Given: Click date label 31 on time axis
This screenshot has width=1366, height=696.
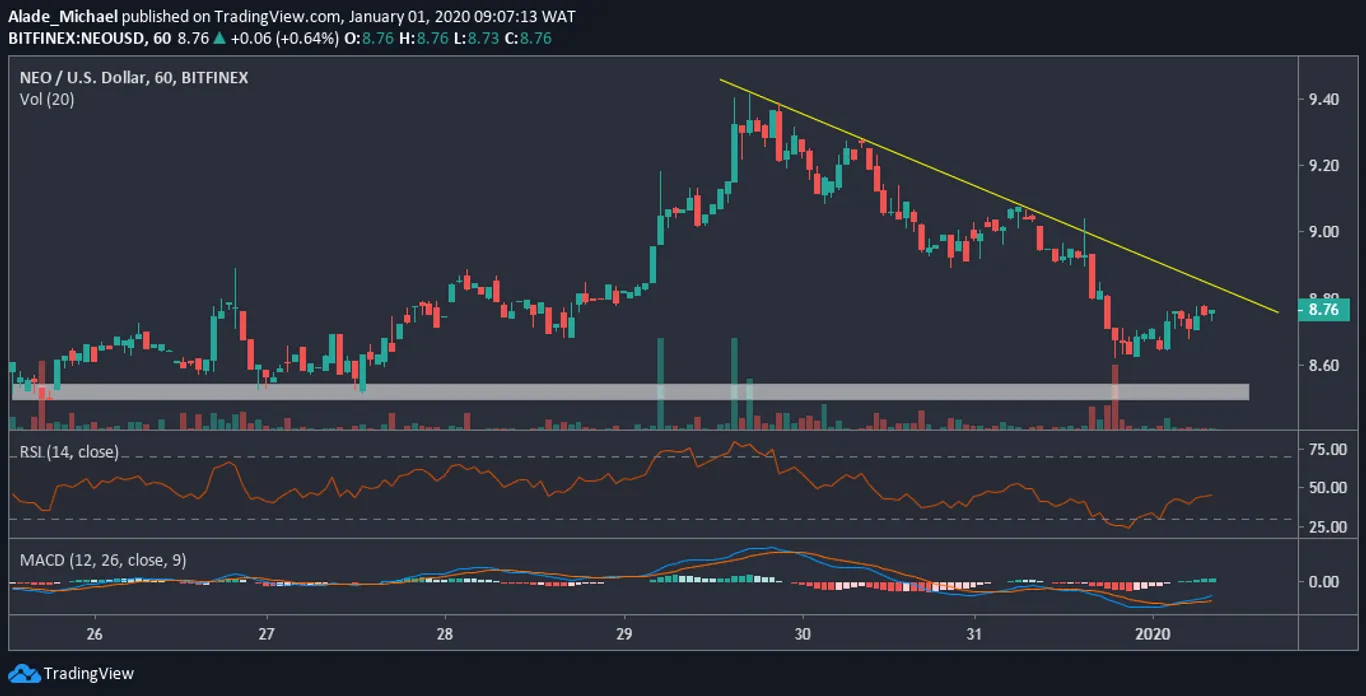Looking at the screenshot, I should click(975, 634).
